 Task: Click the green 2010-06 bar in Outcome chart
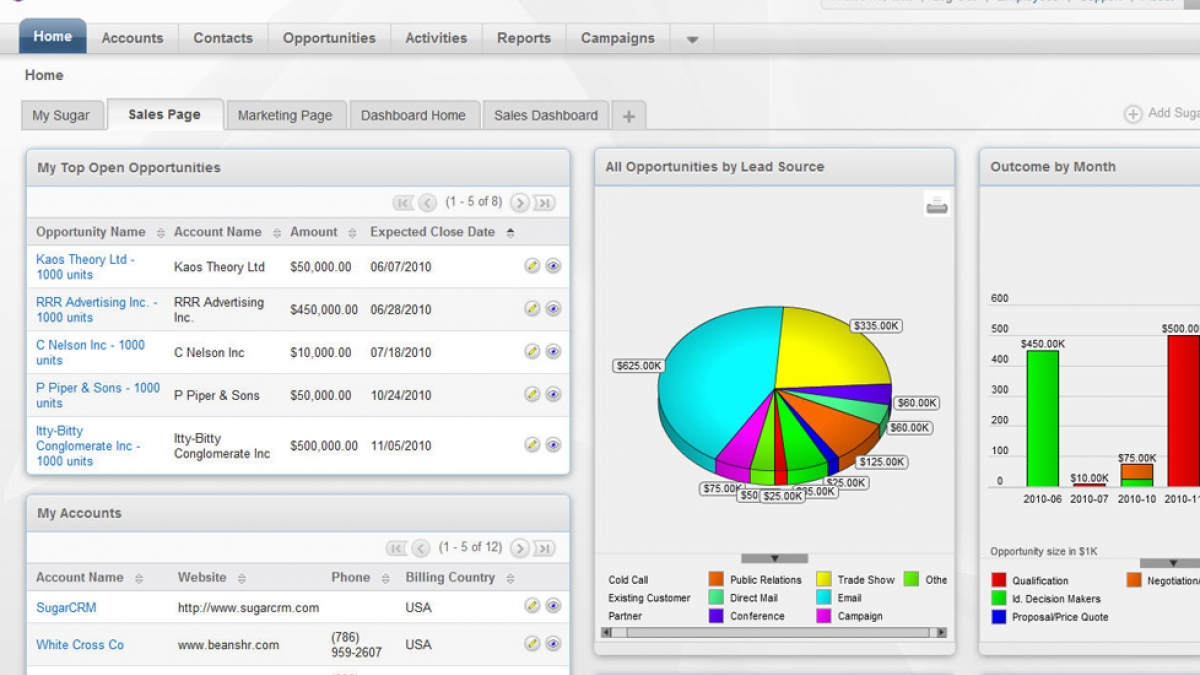click(x=1042, y=418)
